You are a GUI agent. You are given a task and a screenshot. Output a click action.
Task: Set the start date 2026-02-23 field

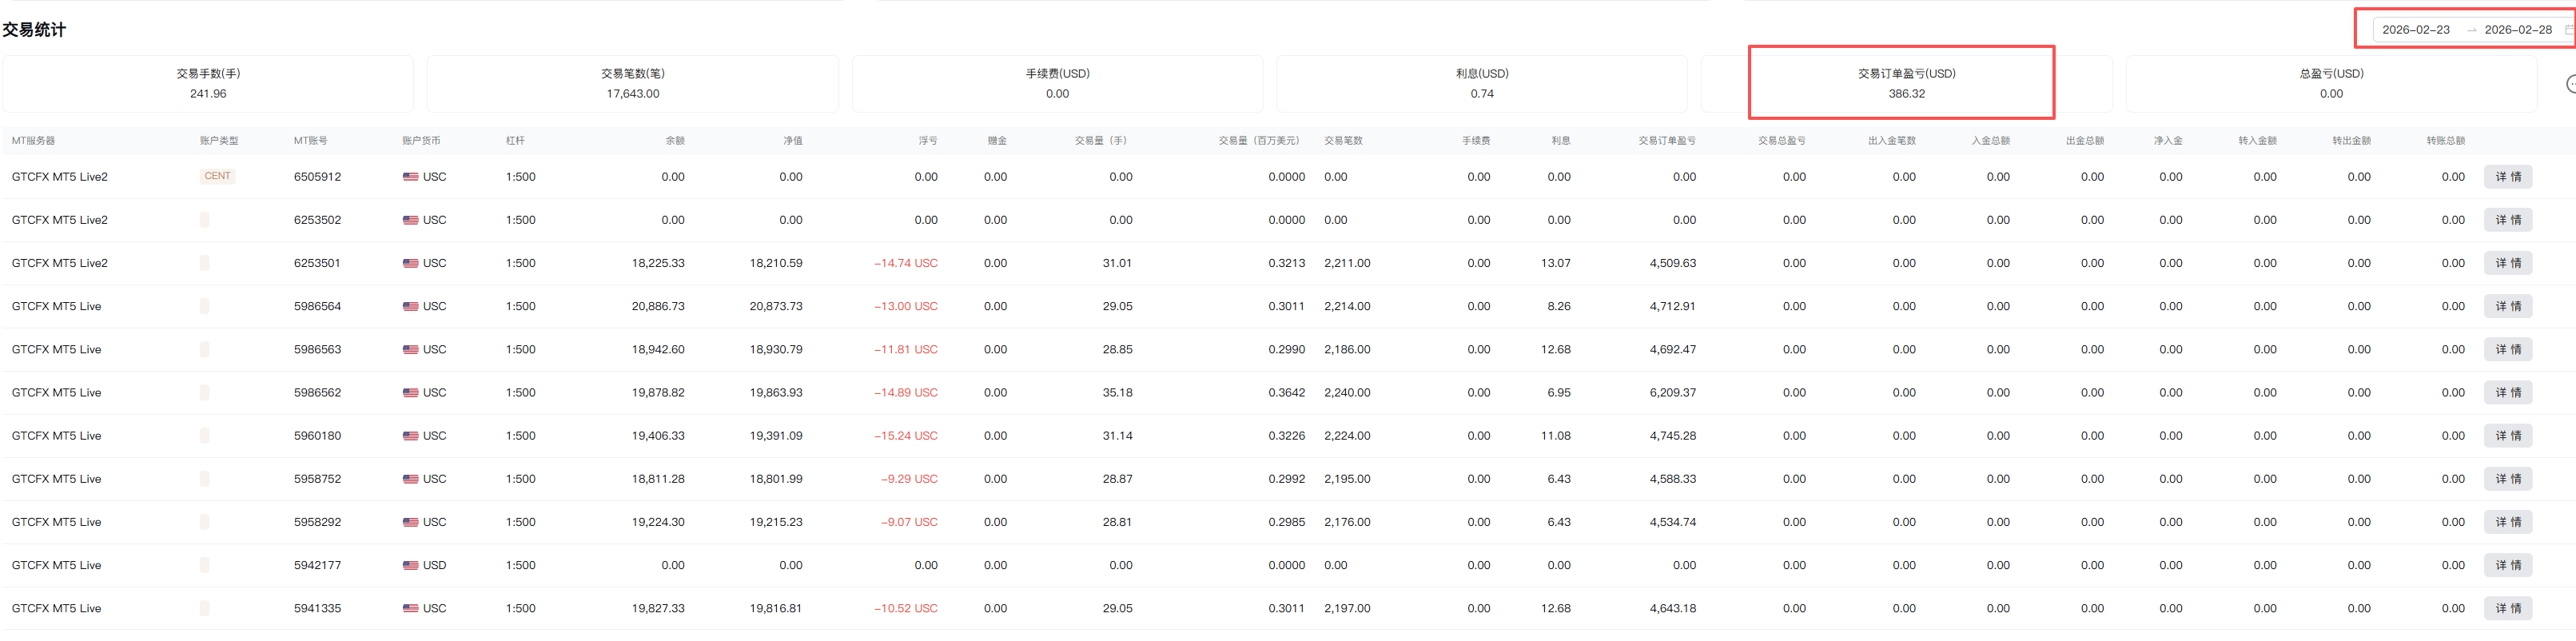(2415, 30)
